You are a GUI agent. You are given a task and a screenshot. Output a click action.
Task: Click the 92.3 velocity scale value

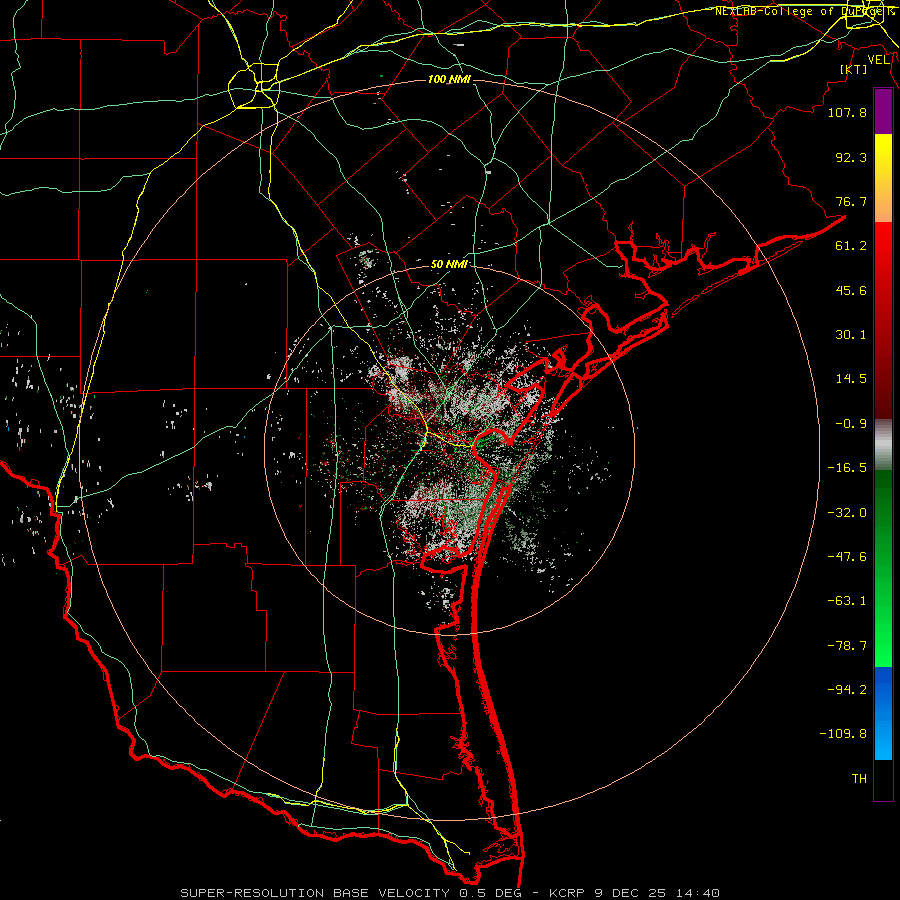[x=851, y=157]
